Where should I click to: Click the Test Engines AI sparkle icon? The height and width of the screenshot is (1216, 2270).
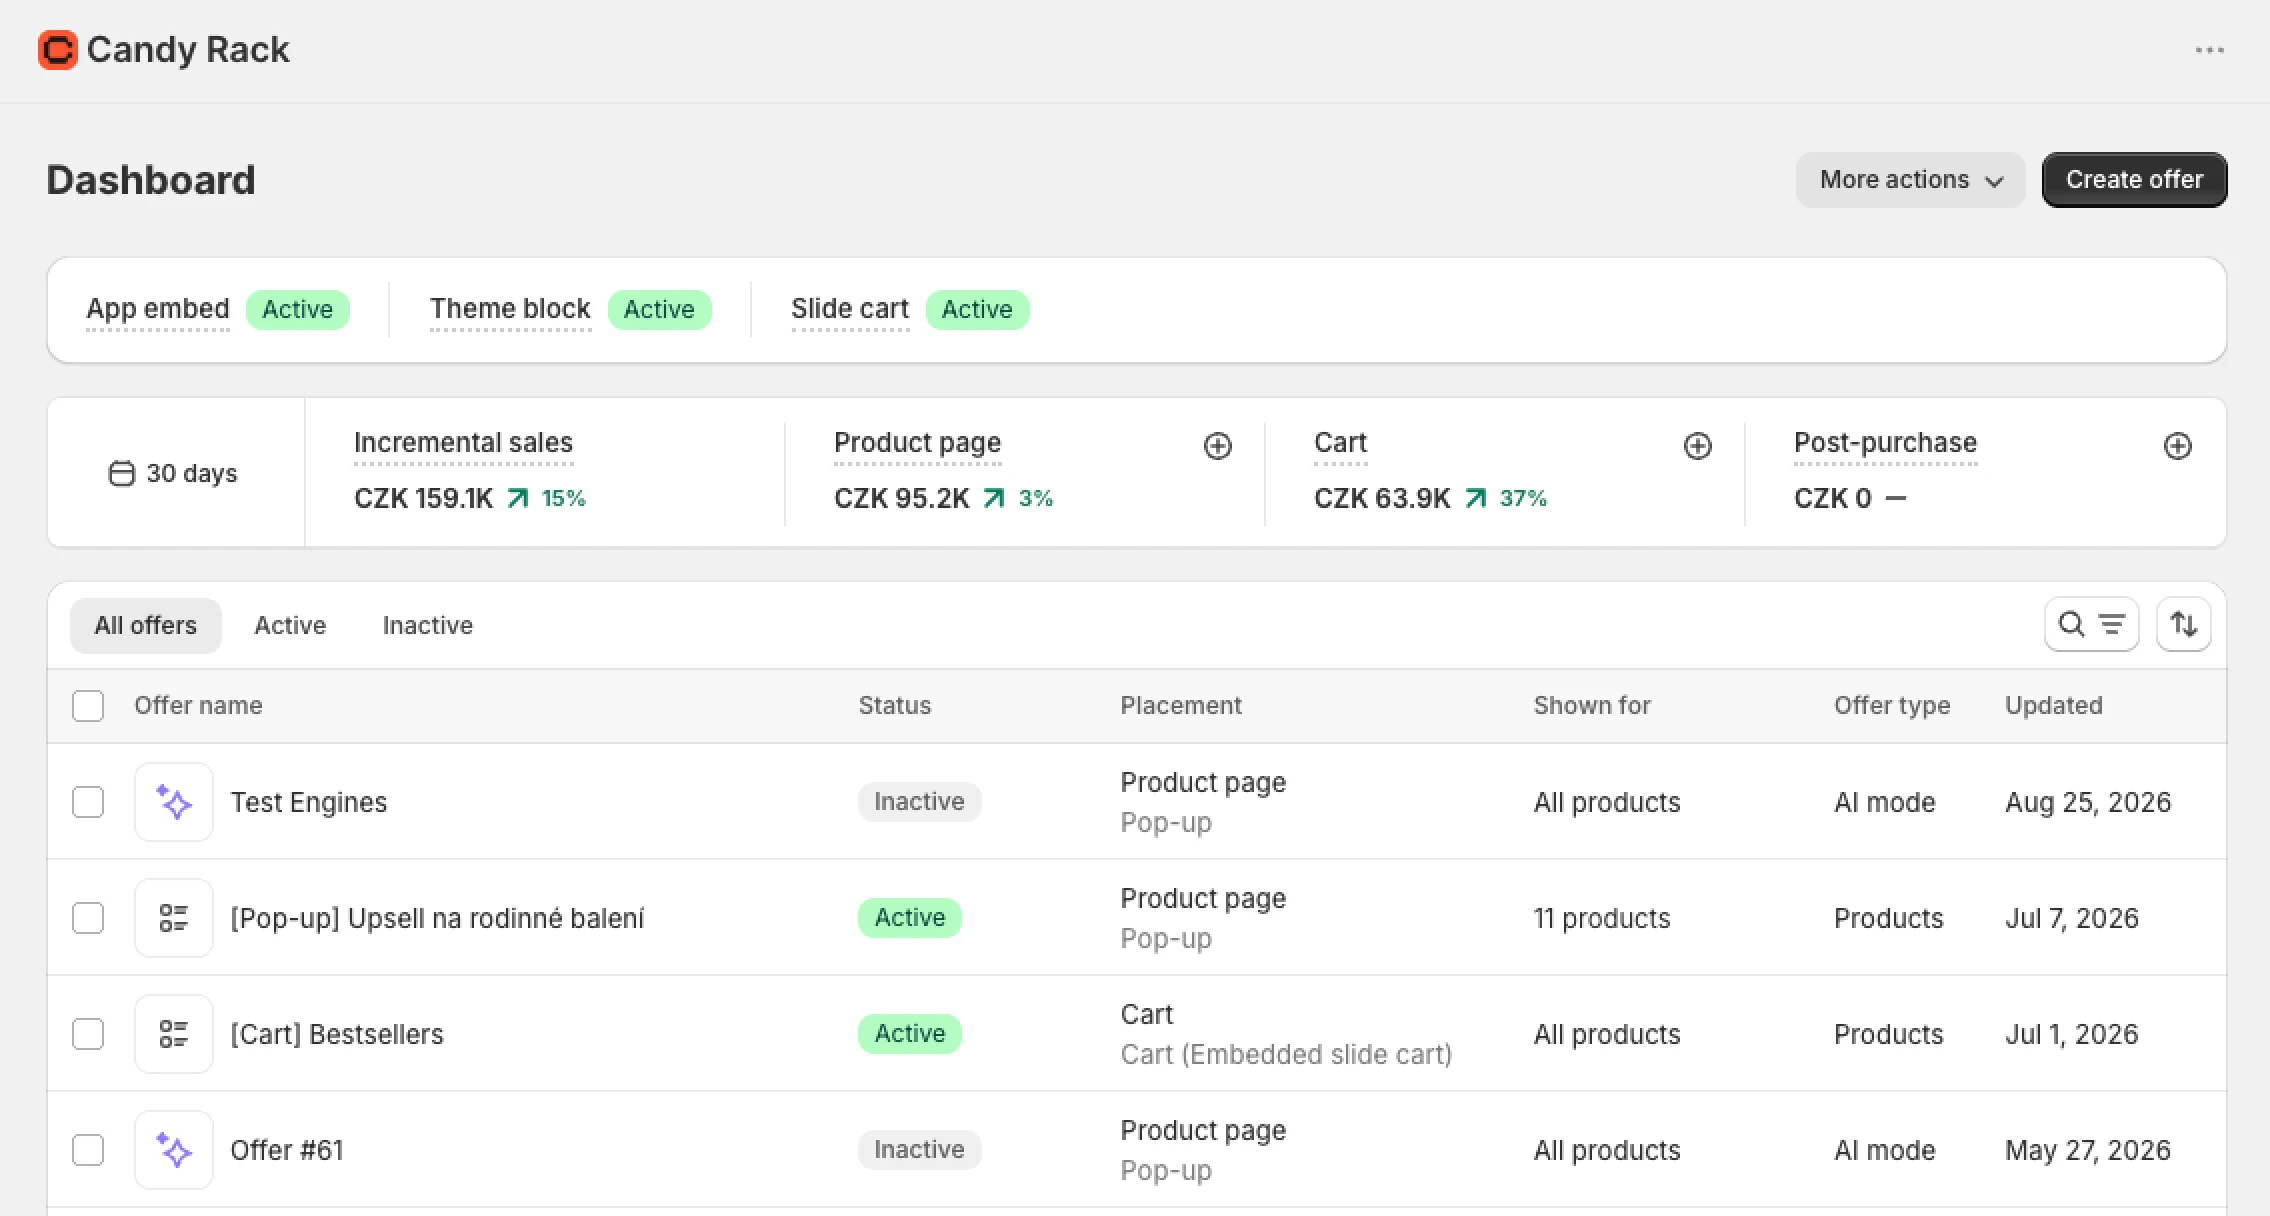point(174,802)
